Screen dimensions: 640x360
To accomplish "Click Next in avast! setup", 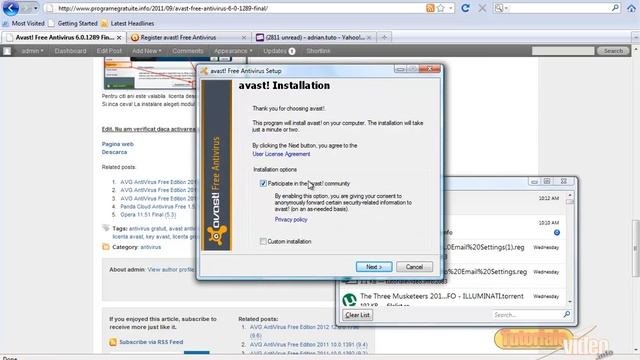I will [x=374, y=267].
